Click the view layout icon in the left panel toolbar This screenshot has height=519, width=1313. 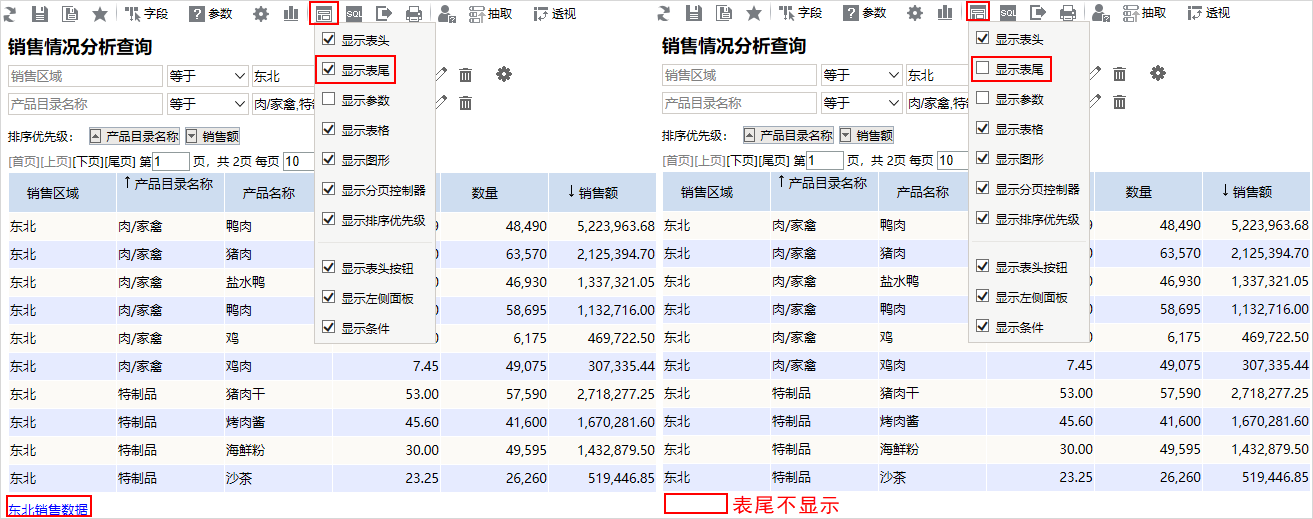point(323,13)
